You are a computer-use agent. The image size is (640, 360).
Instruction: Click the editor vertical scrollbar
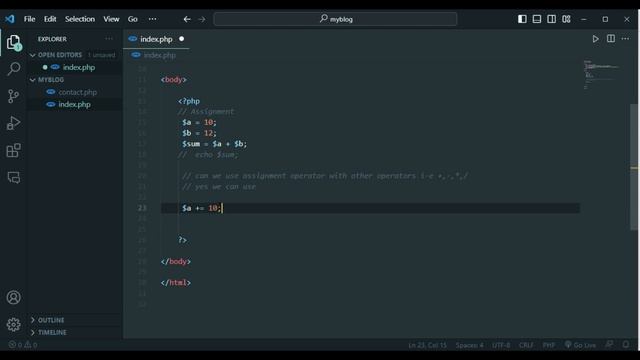[634, 167]
